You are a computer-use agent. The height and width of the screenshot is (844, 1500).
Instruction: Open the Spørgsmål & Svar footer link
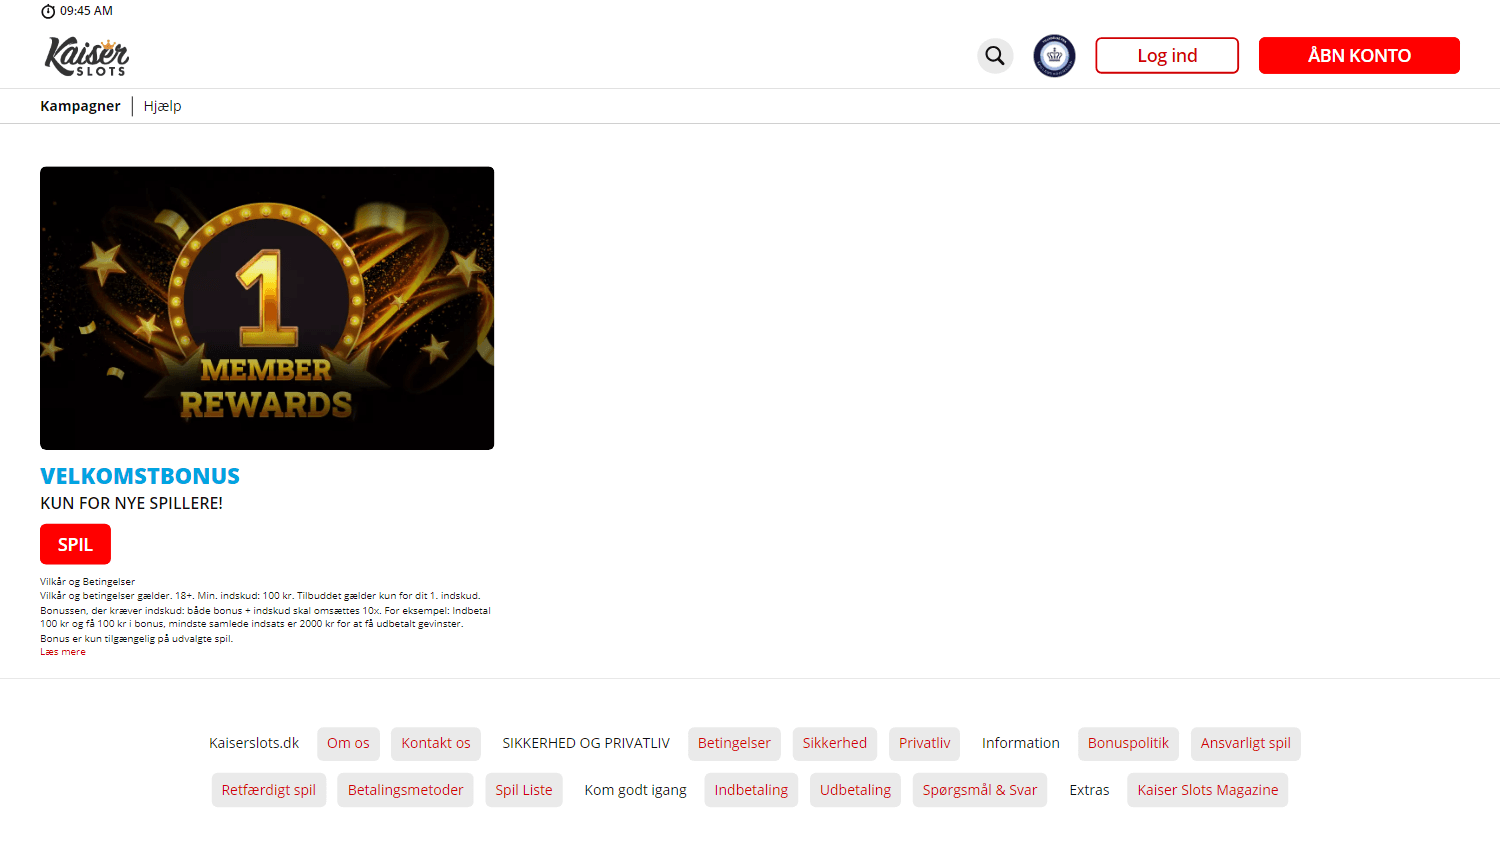(x=980, y=790)
